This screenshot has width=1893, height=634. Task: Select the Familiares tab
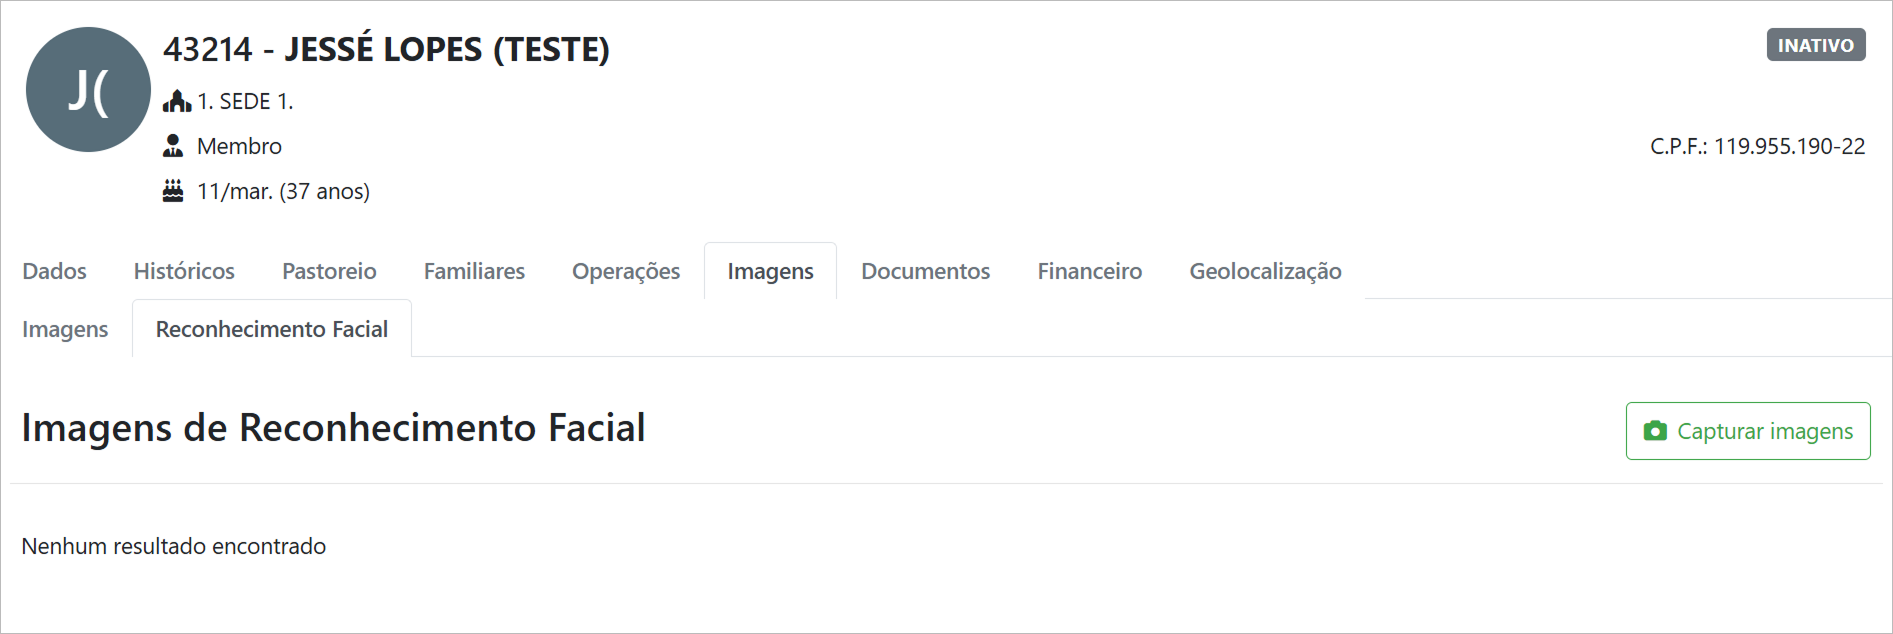[474, 271]
